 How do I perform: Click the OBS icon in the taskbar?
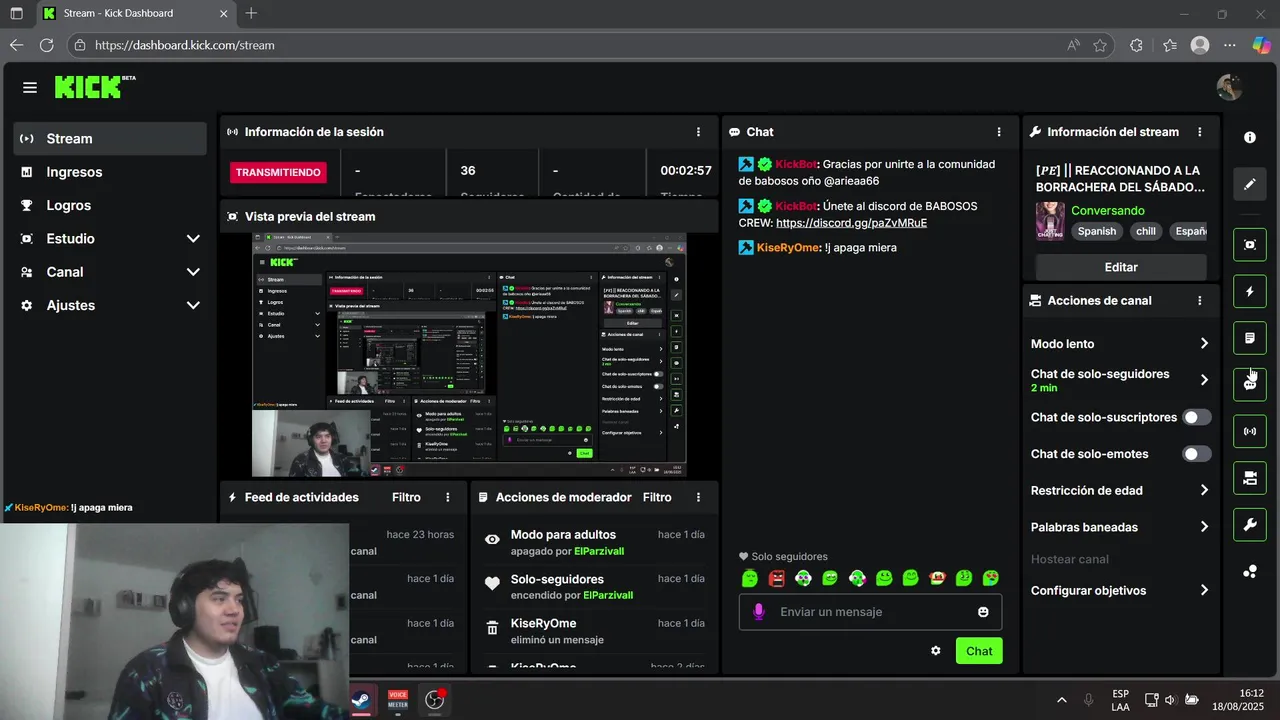[x=435, y=700]
